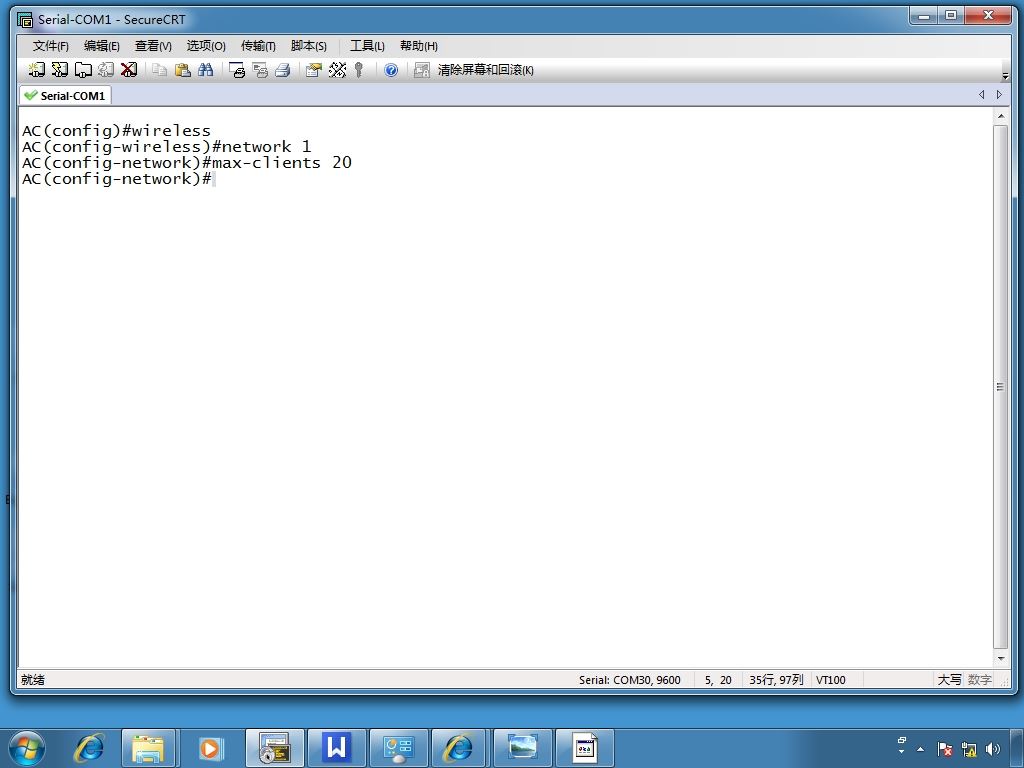Image resolution: width=1024 pixels, height=768 pixels.
Task: Click the Paste clipboard icon
Action: click(x=183, y=70)
